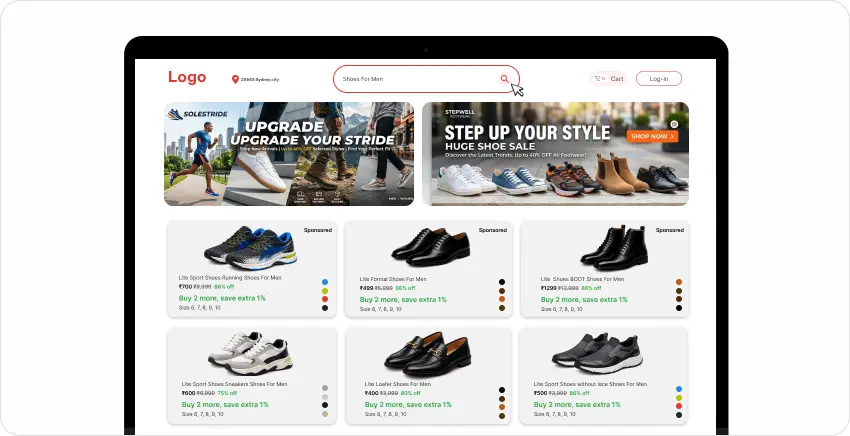Click the ₹400 price on Loafer Shoes card
850x436 pixels.
pyautogui.click(x=371, y=393)
